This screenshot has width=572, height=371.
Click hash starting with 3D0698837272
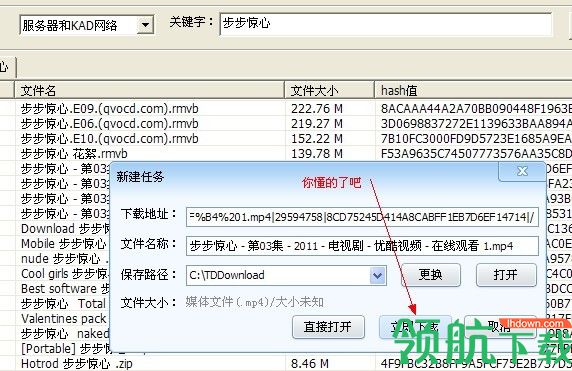tap(476, 124)
